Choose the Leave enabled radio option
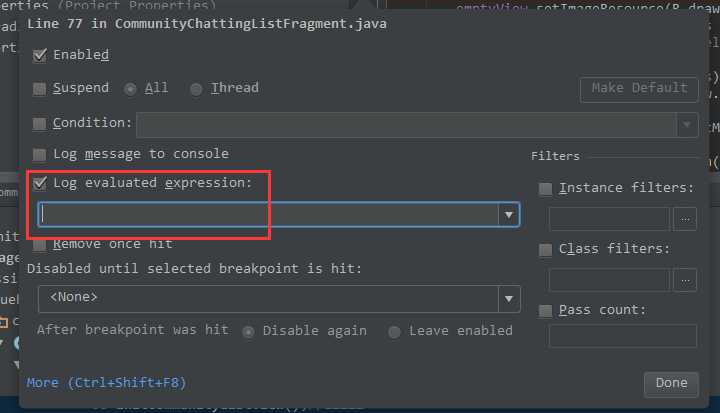Viewport: 720px width, 413px height. pyautogui.click(x=394, y=332)
